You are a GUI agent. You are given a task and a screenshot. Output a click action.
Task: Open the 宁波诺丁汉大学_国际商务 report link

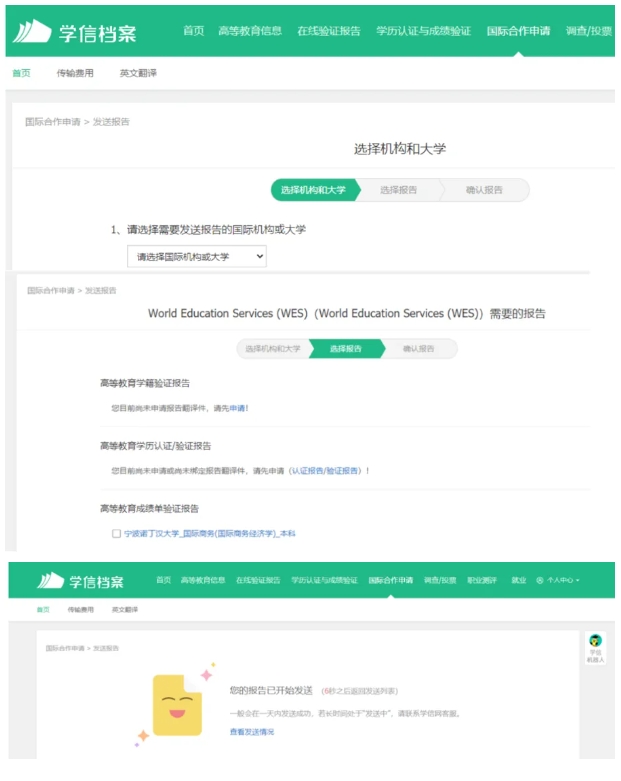click(210, 533)
